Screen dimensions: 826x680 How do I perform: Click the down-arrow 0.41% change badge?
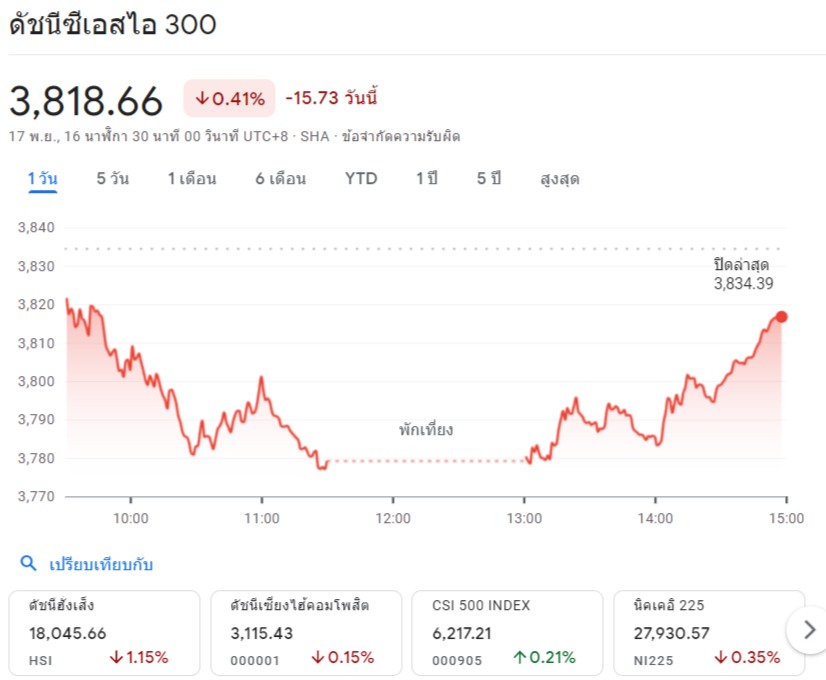coord(229,98)
